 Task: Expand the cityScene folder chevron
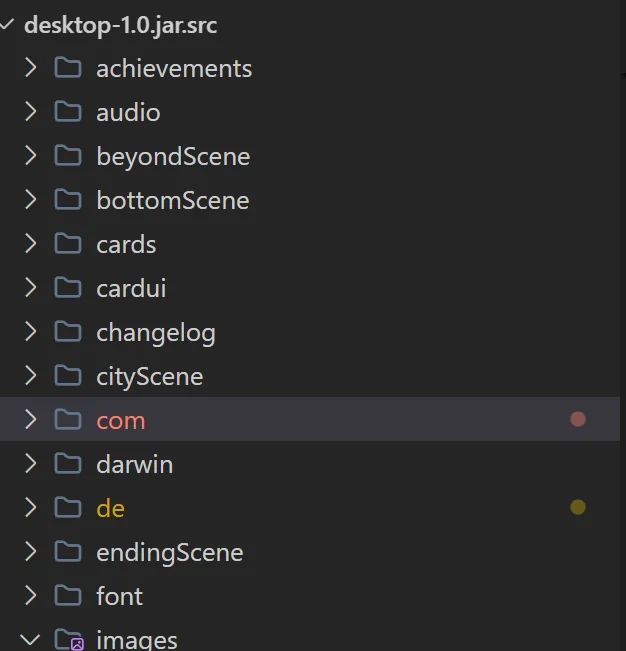coord(31,376)
